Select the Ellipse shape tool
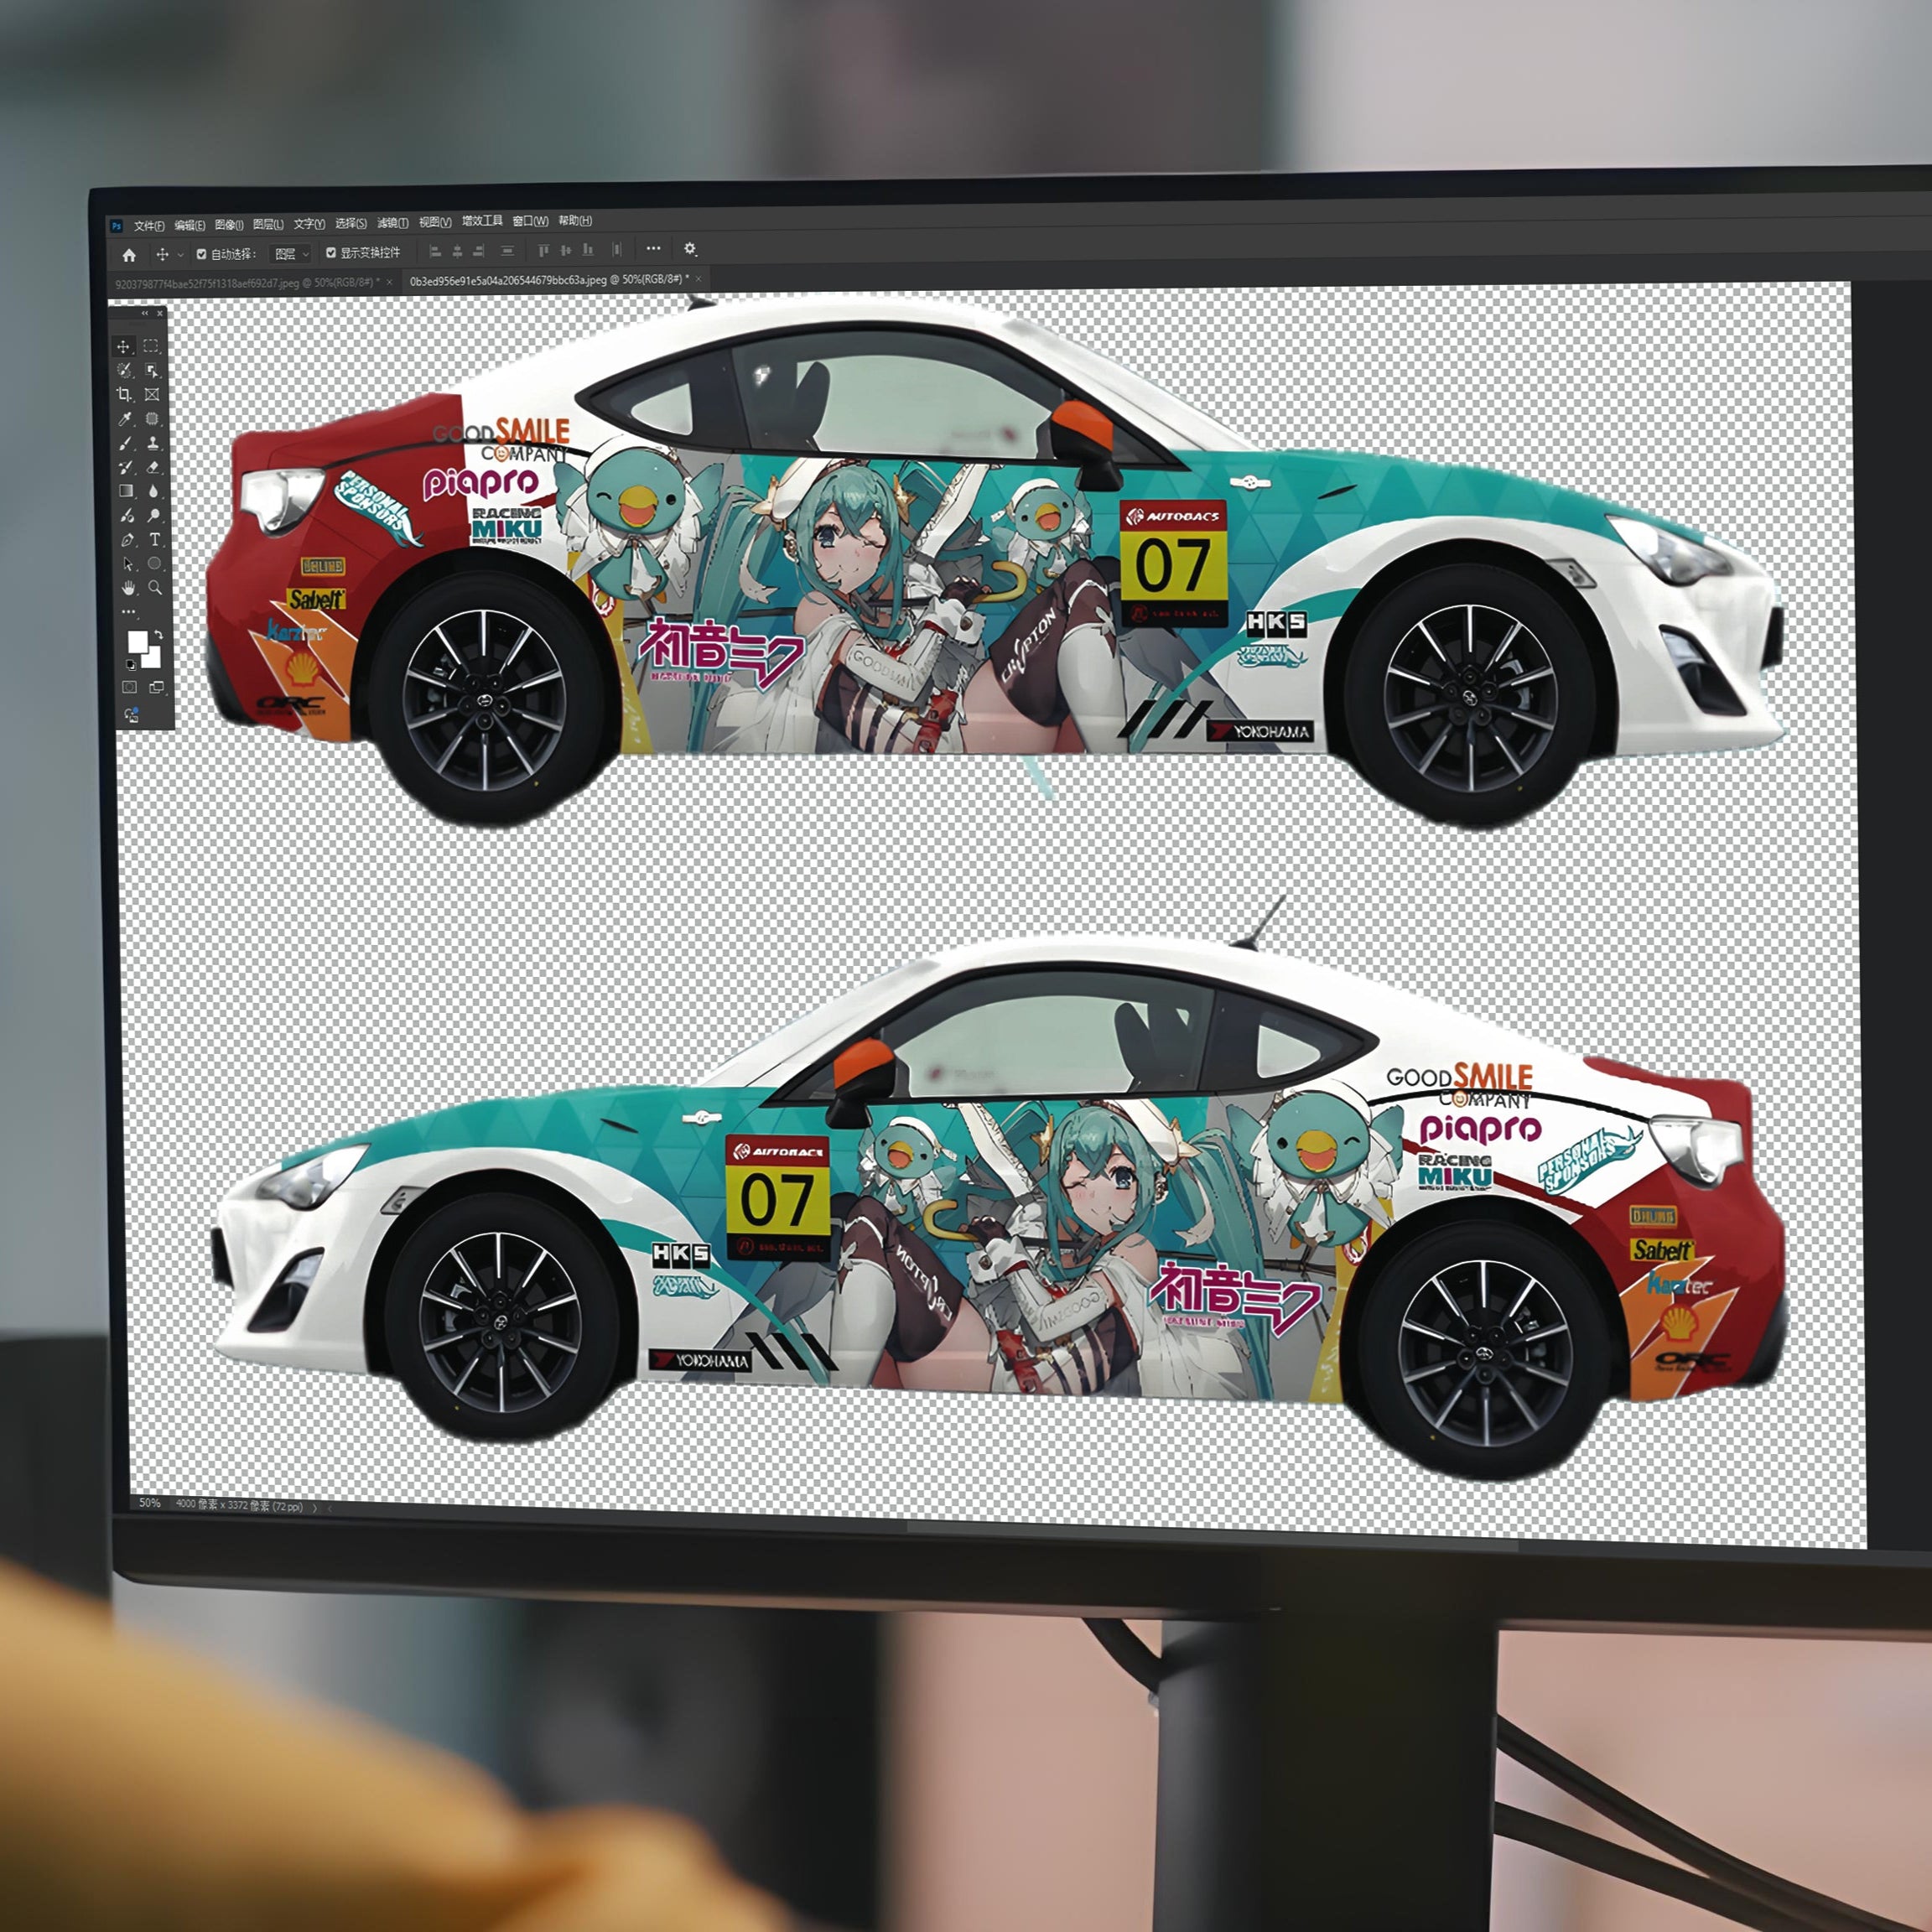The width and height of the screenshot is (1932, 1932). [155, 563]
